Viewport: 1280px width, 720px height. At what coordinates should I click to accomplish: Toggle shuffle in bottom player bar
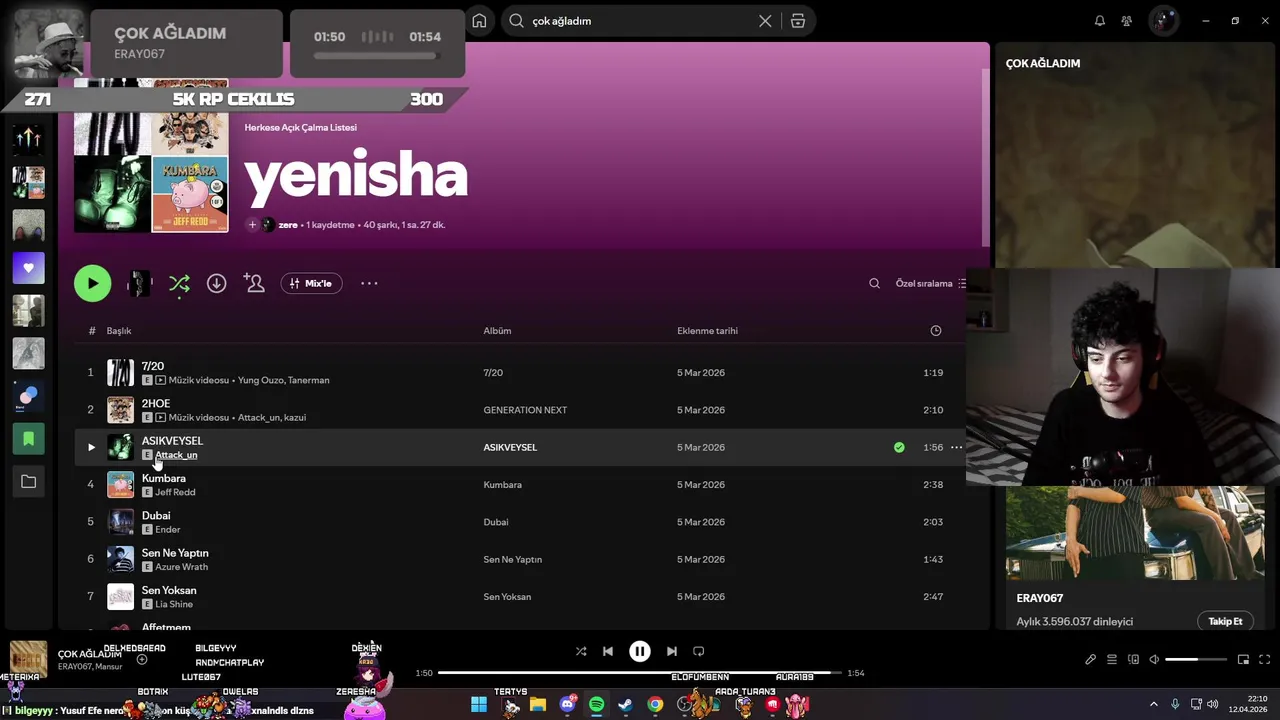pyautogui.click(x=581, y=651)
